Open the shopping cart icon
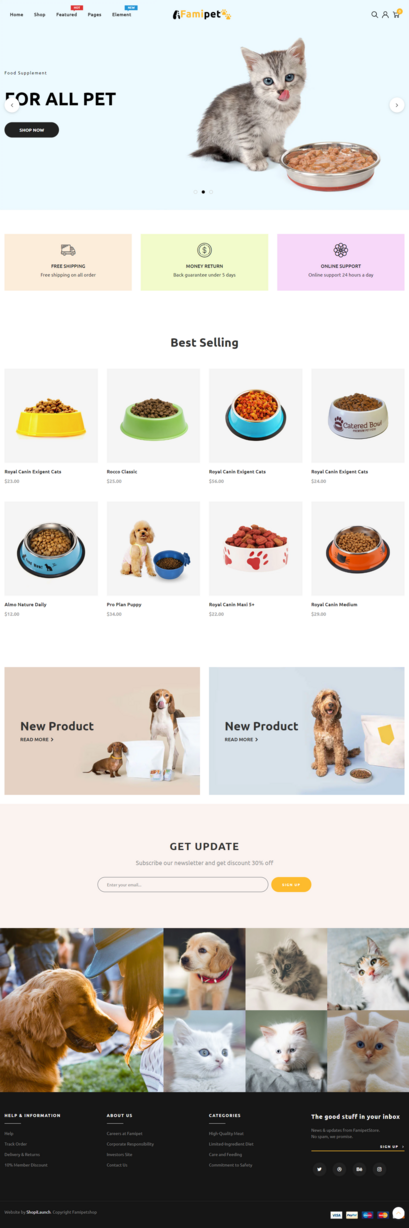Image resolution: width=409 pixels, height=1228 pixels. (396, 14)
